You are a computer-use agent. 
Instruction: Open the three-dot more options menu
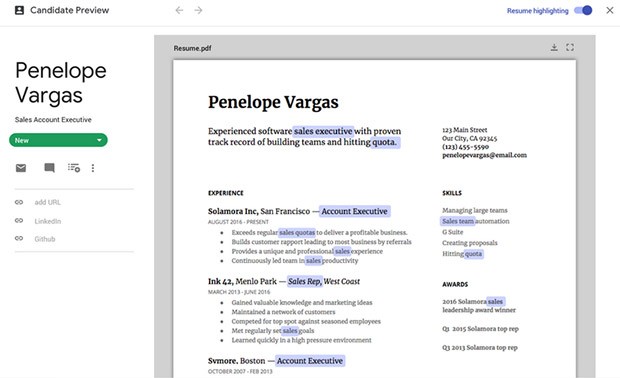93,168
